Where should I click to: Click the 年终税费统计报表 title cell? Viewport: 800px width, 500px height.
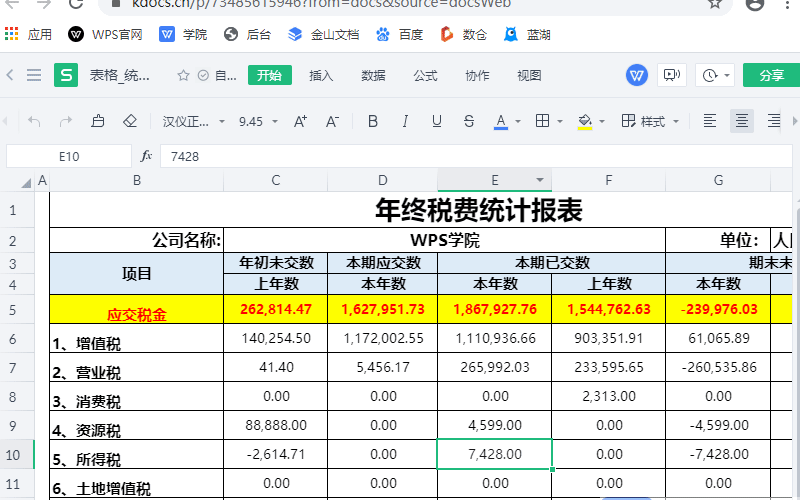(x=479, y=210)
